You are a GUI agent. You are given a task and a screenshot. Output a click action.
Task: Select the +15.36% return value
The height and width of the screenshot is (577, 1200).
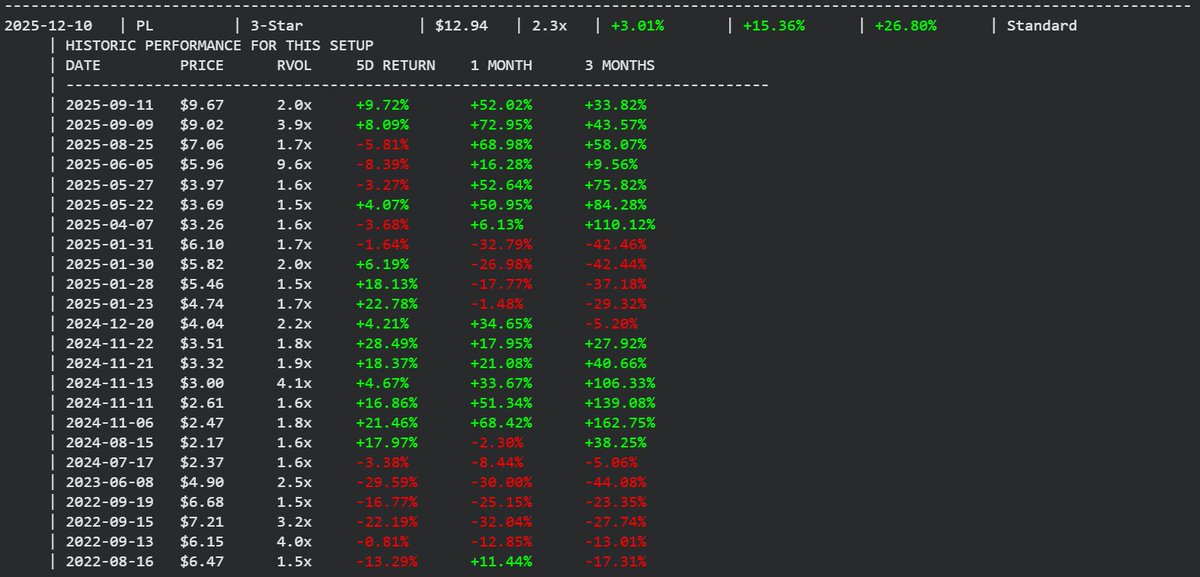[774, 25]
